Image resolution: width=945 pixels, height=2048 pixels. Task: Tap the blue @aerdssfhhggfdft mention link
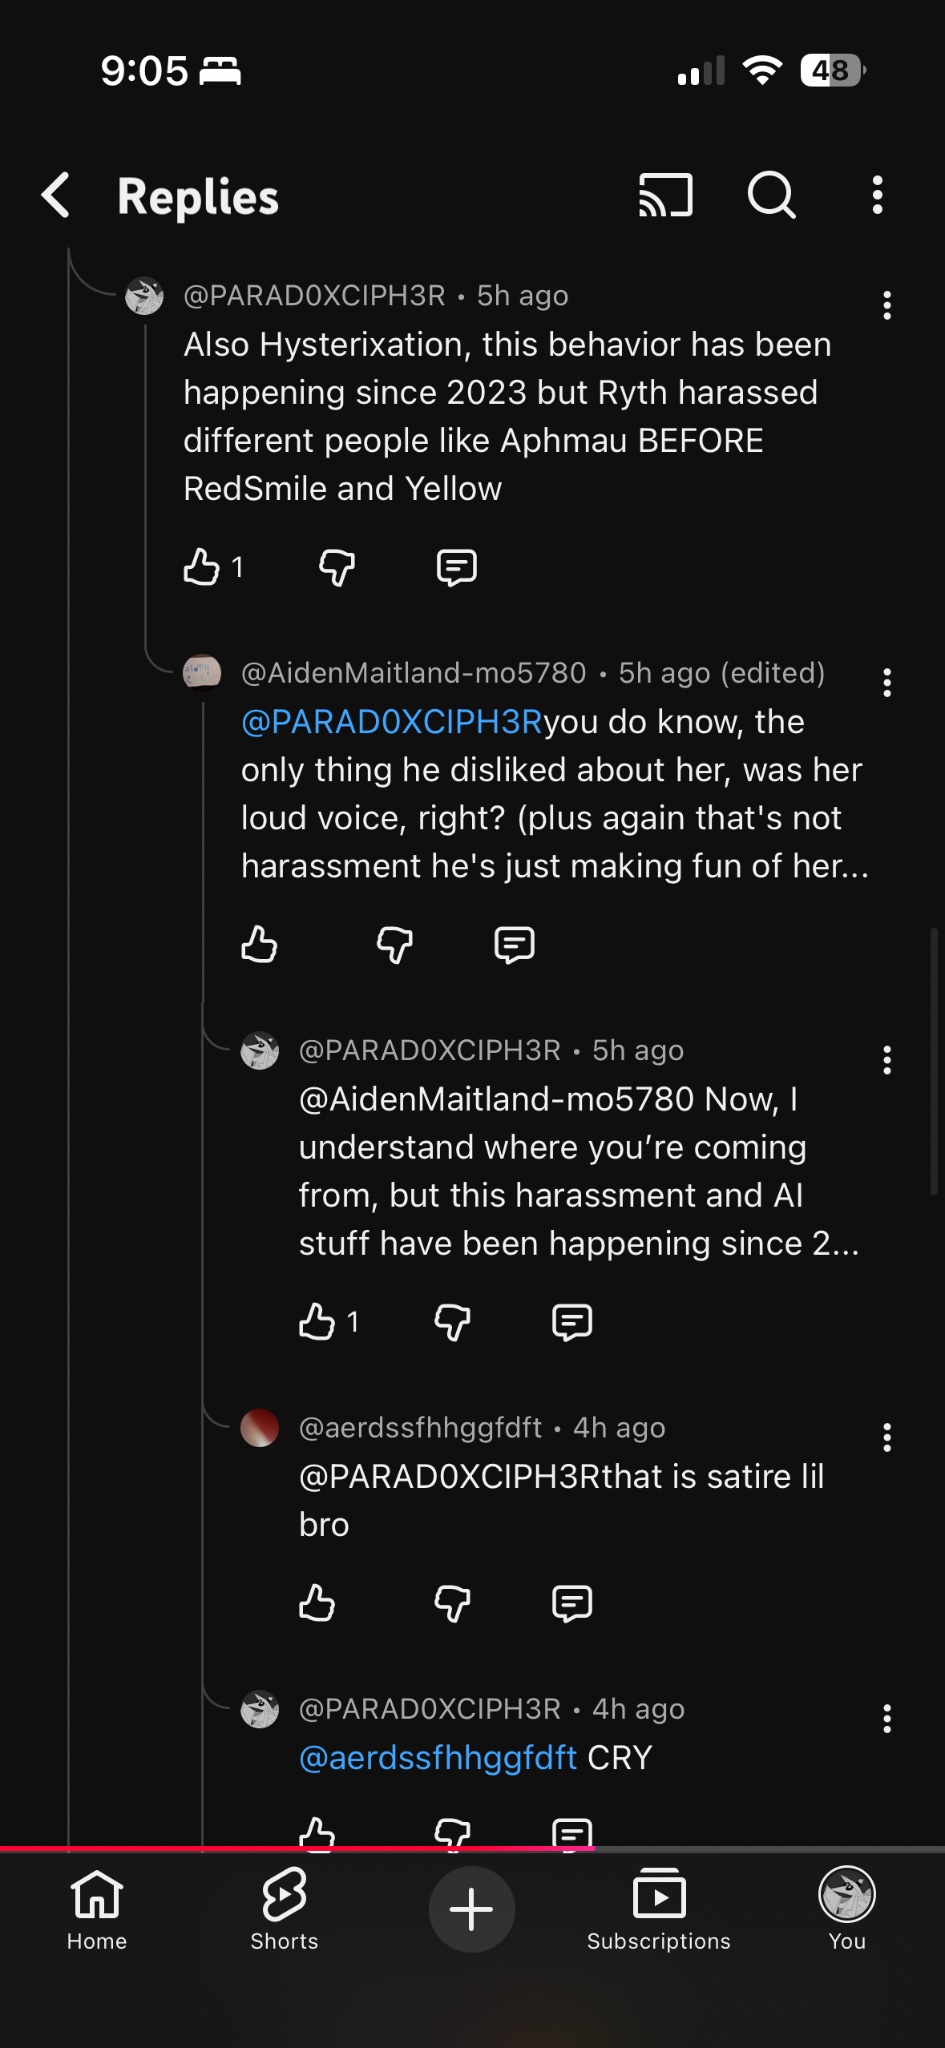click(x=438, y=1757)
